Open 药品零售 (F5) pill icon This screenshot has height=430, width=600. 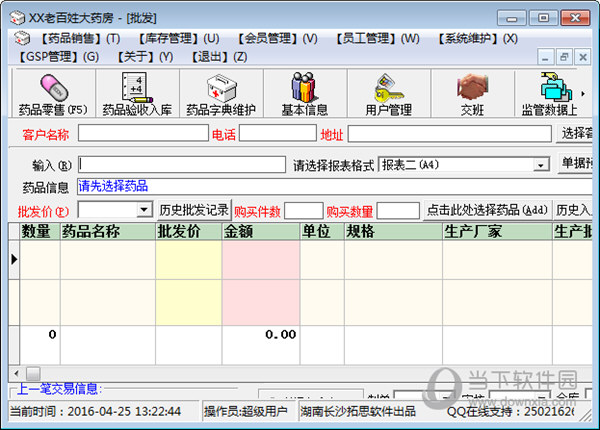[54, 94]
